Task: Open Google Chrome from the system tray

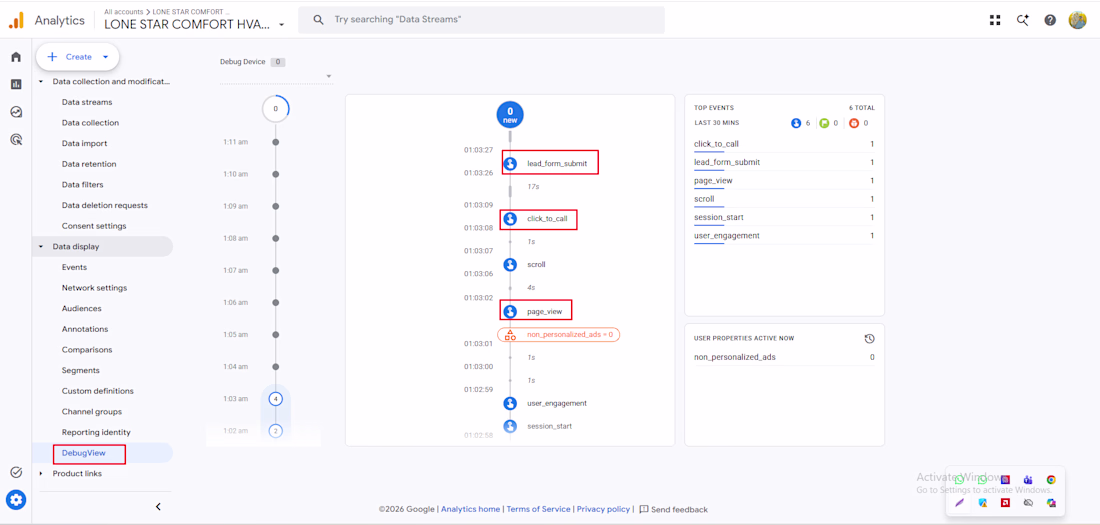Action: 1051,479
